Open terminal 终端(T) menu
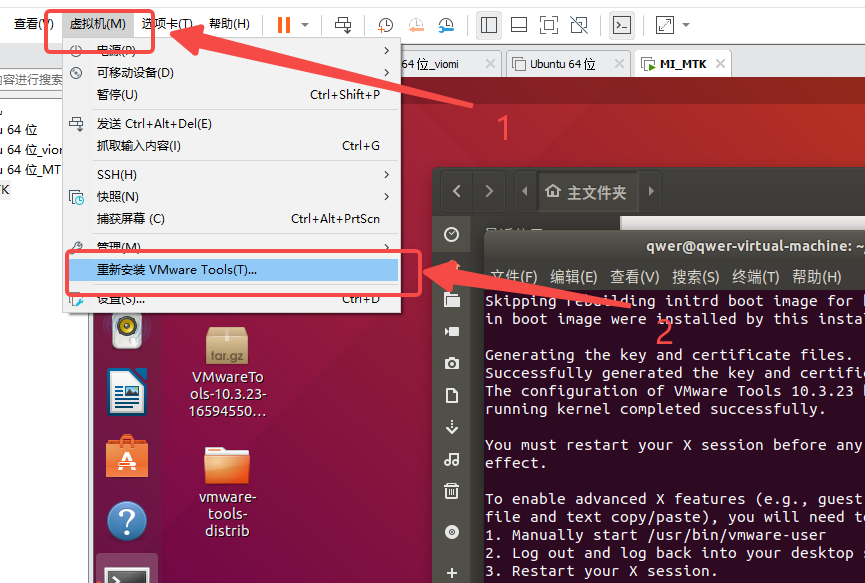The width and height of the screenshot is (865, 583). [x=755, y=276]
